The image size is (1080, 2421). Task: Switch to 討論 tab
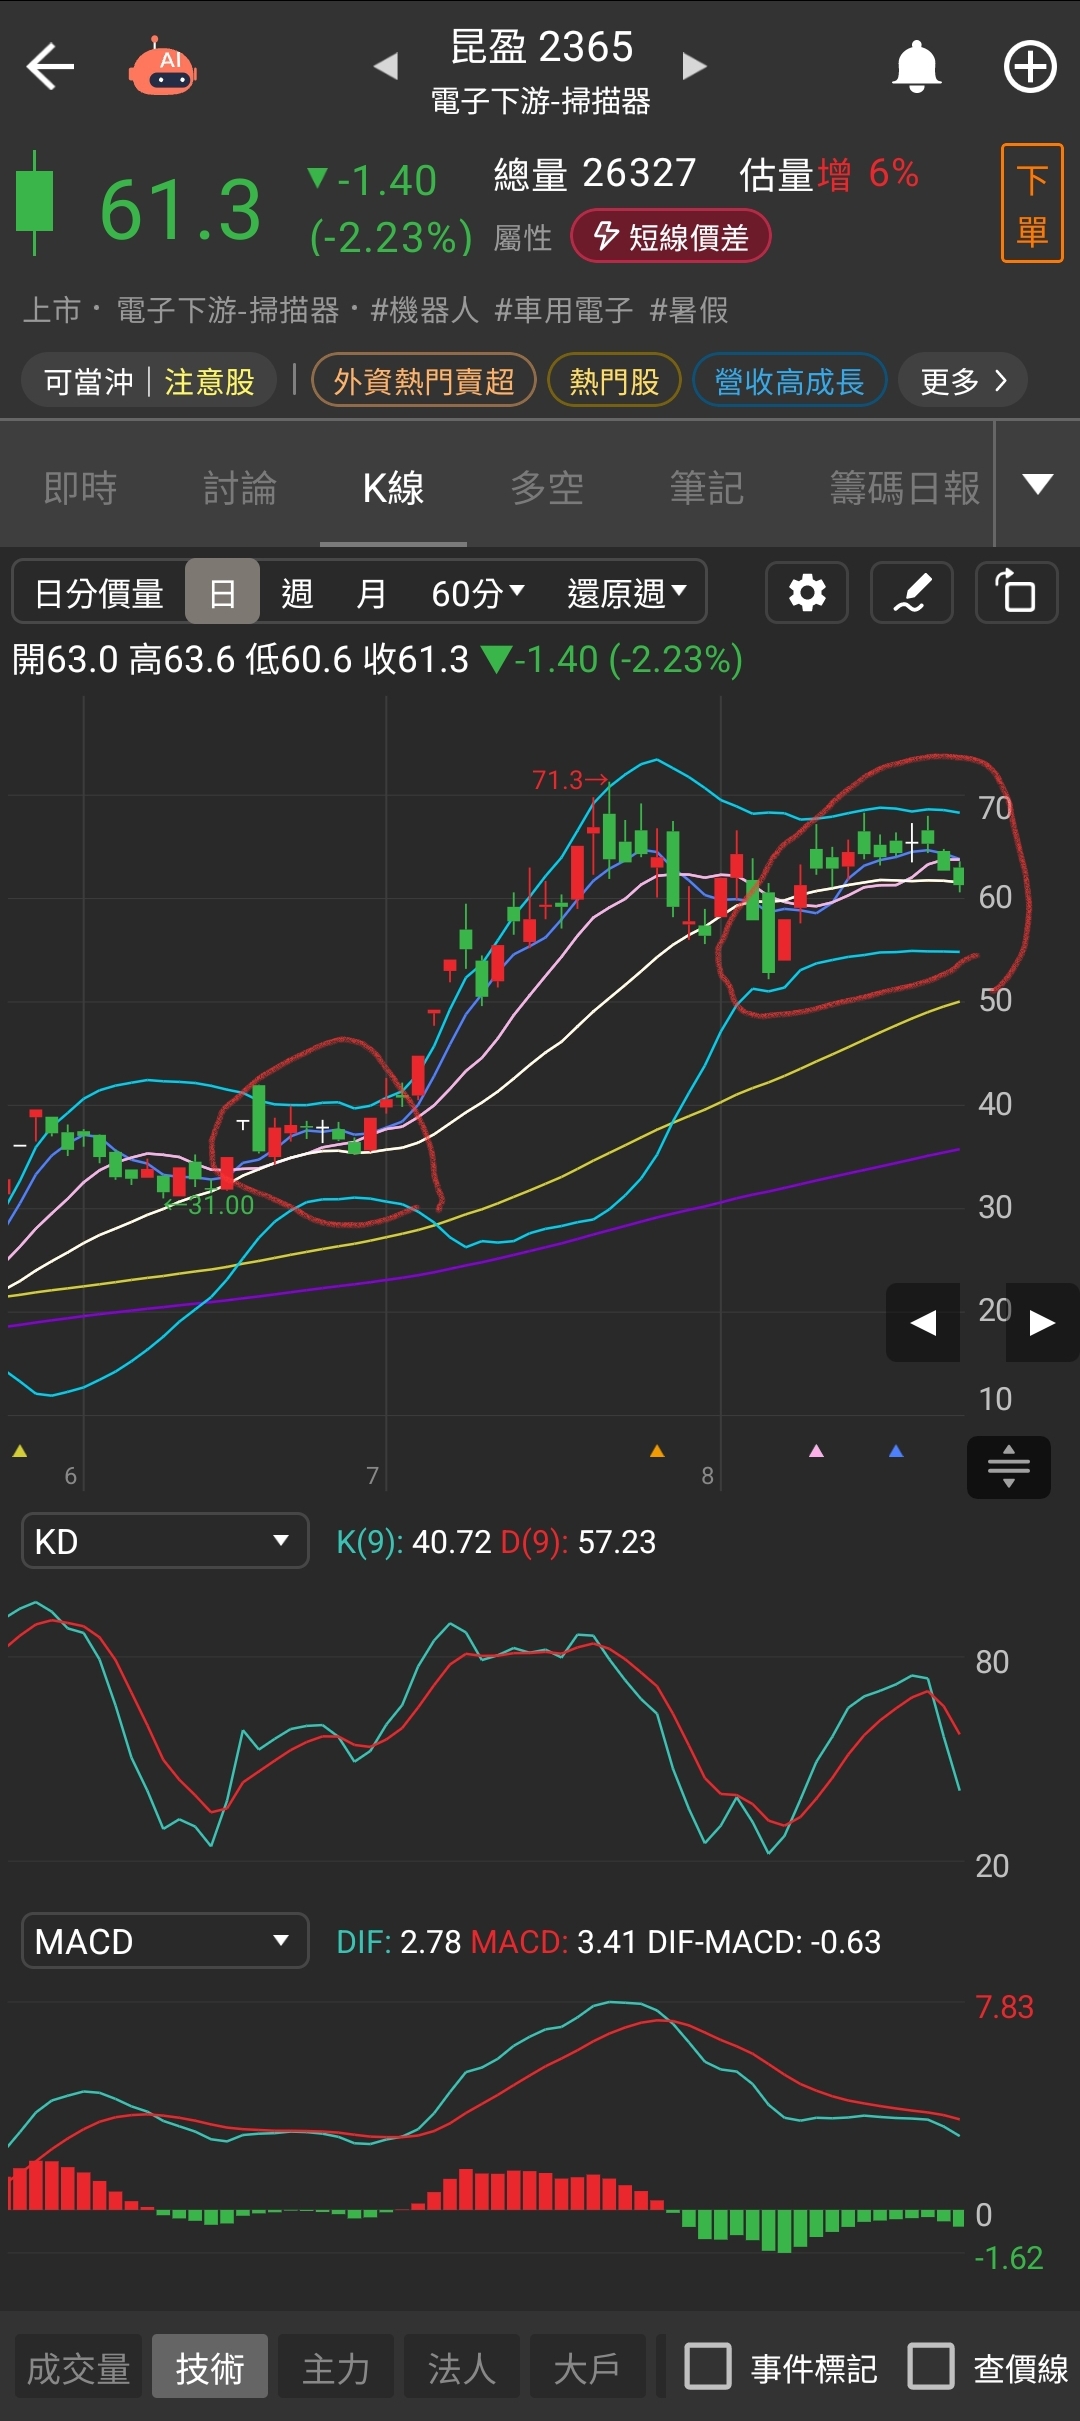tap(240, 488)
